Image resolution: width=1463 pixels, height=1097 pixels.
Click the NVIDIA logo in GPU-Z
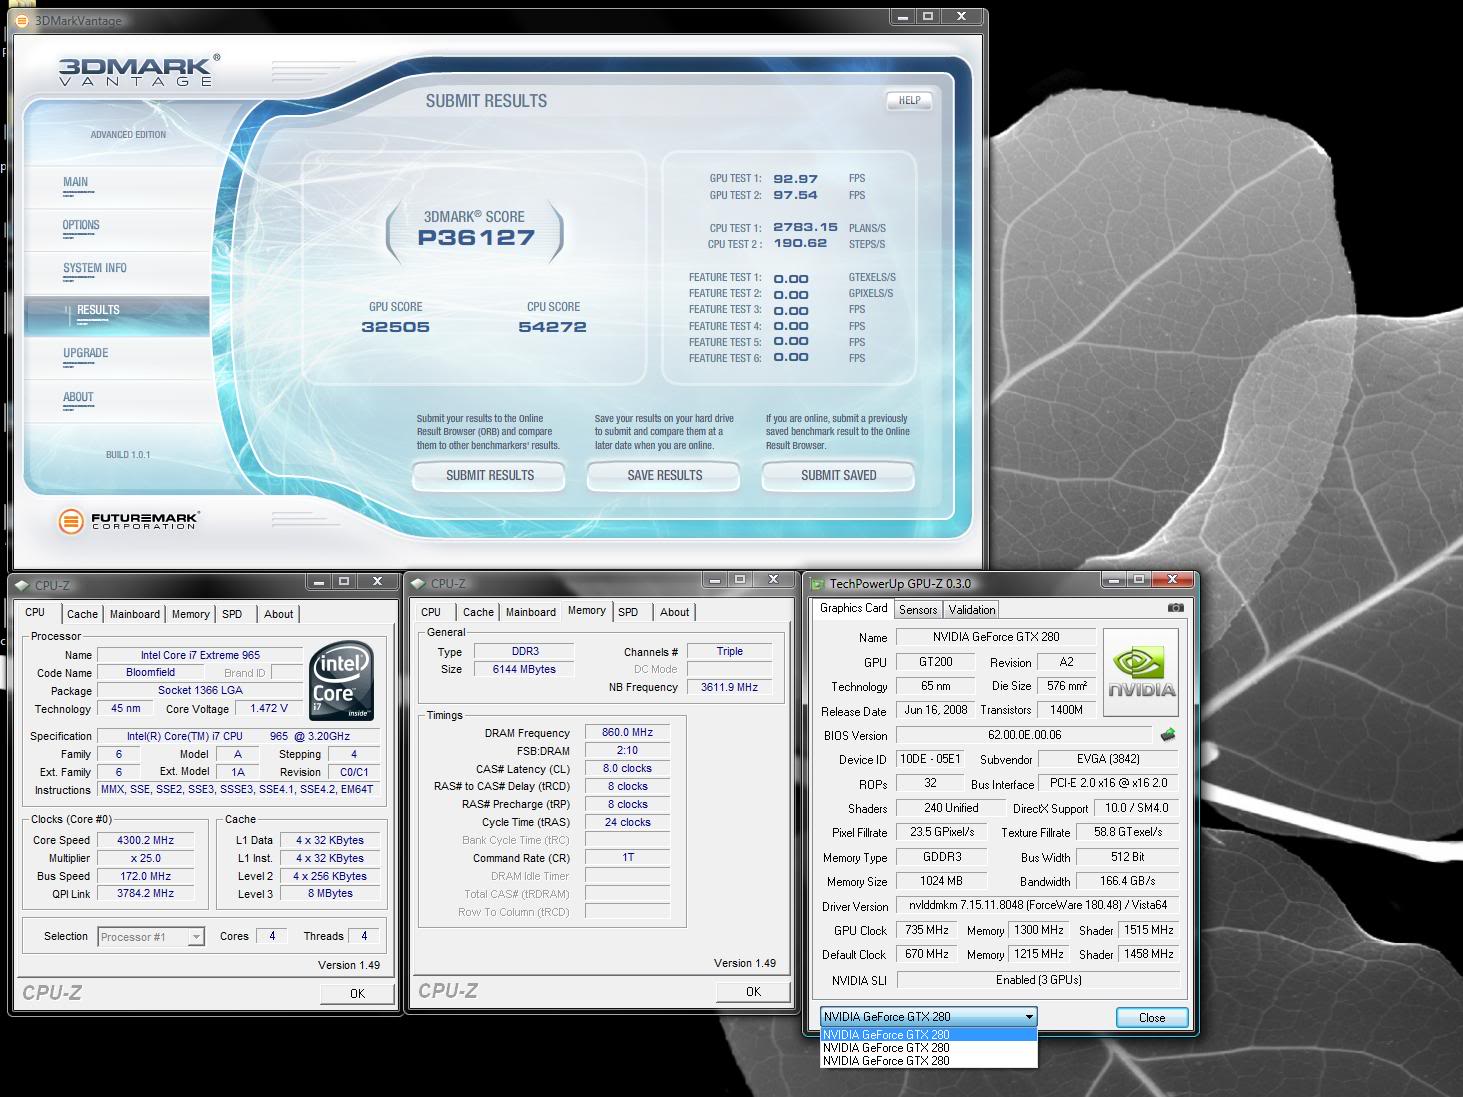1141,672
